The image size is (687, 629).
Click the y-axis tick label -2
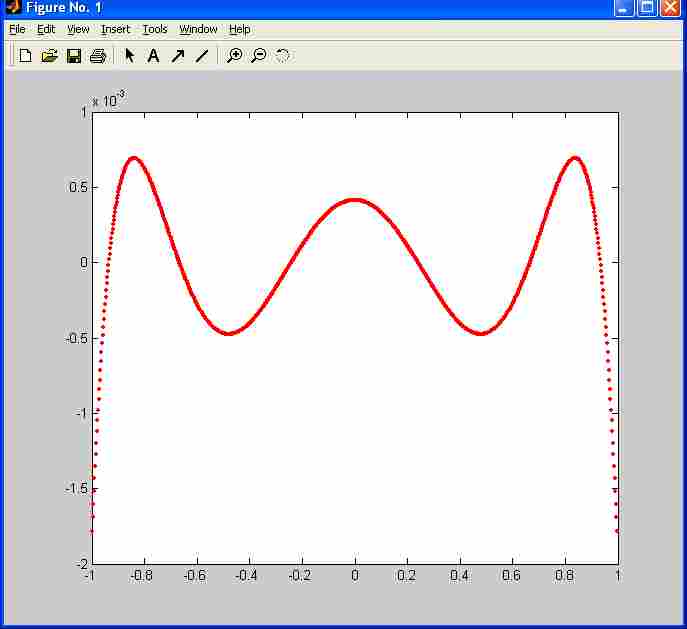coord(82,563)
